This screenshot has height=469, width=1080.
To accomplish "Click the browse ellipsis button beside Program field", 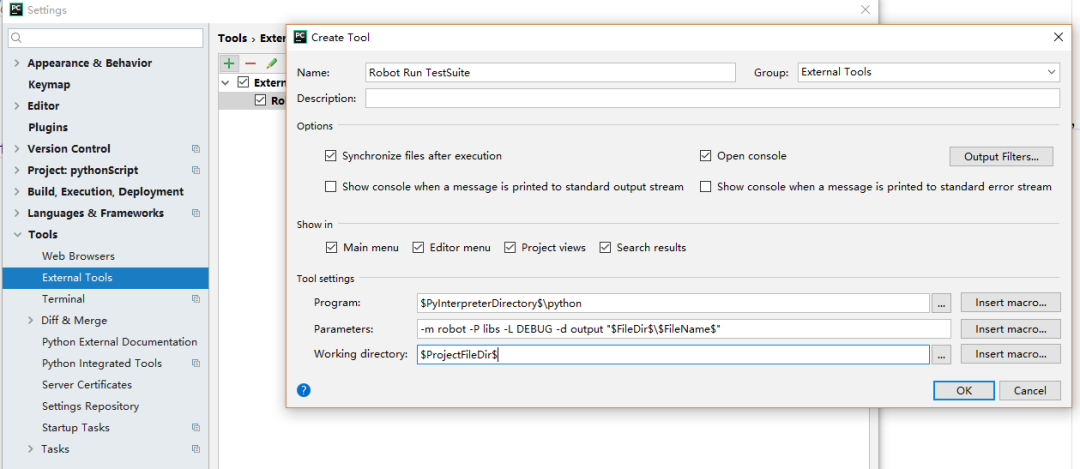I will 942,303.
